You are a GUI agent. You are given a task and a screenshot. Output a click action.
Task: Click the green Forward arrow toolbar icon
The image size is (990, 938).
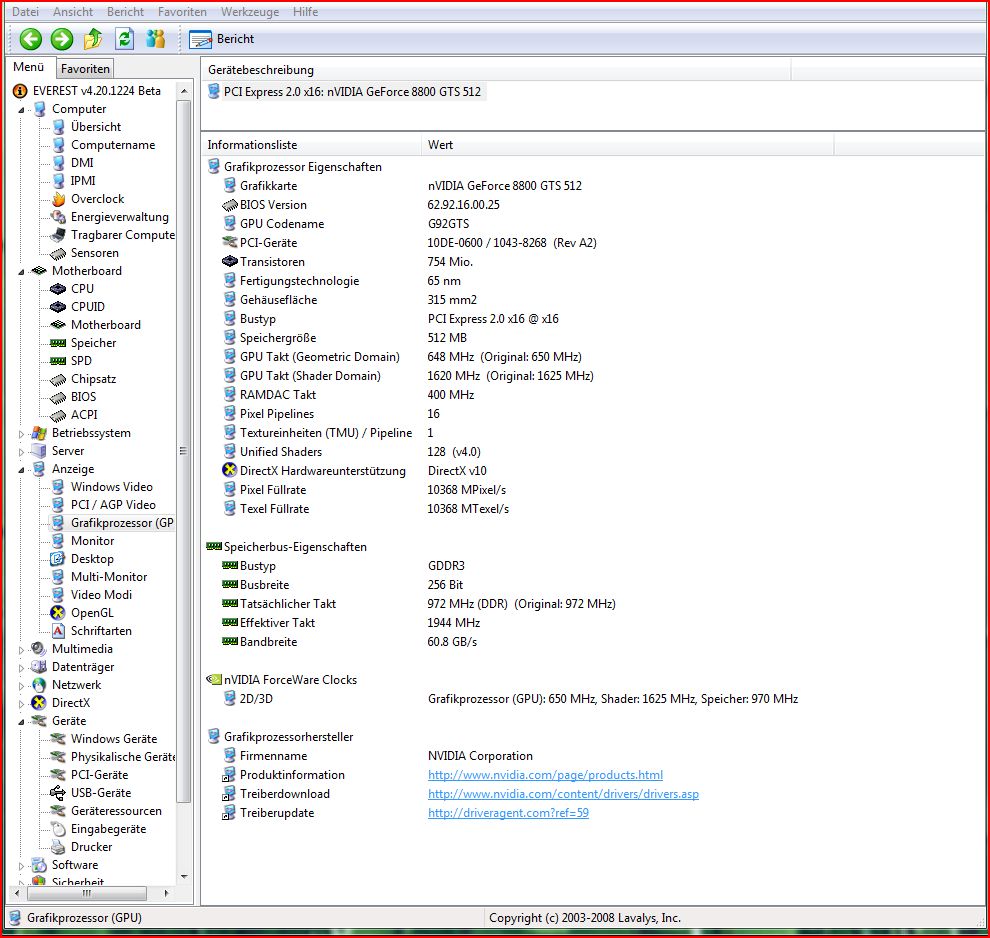(62, 39)
